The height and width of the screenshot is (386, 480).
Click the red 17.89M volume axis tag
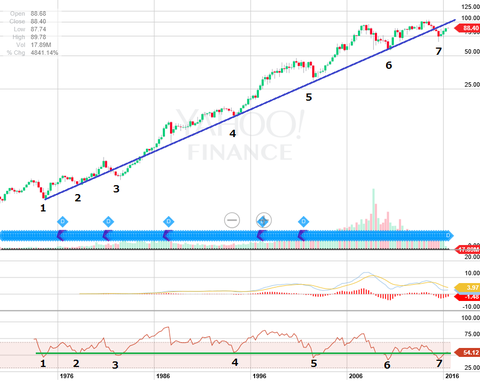[468, 249]
